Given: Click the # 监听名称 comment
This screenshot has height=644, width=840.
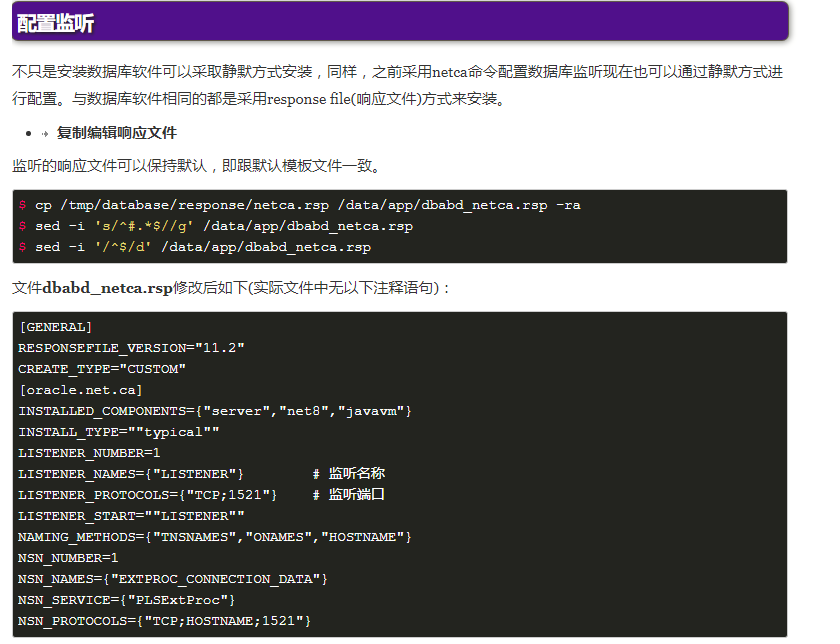Looking at the screenshot, I should [349, 474].
